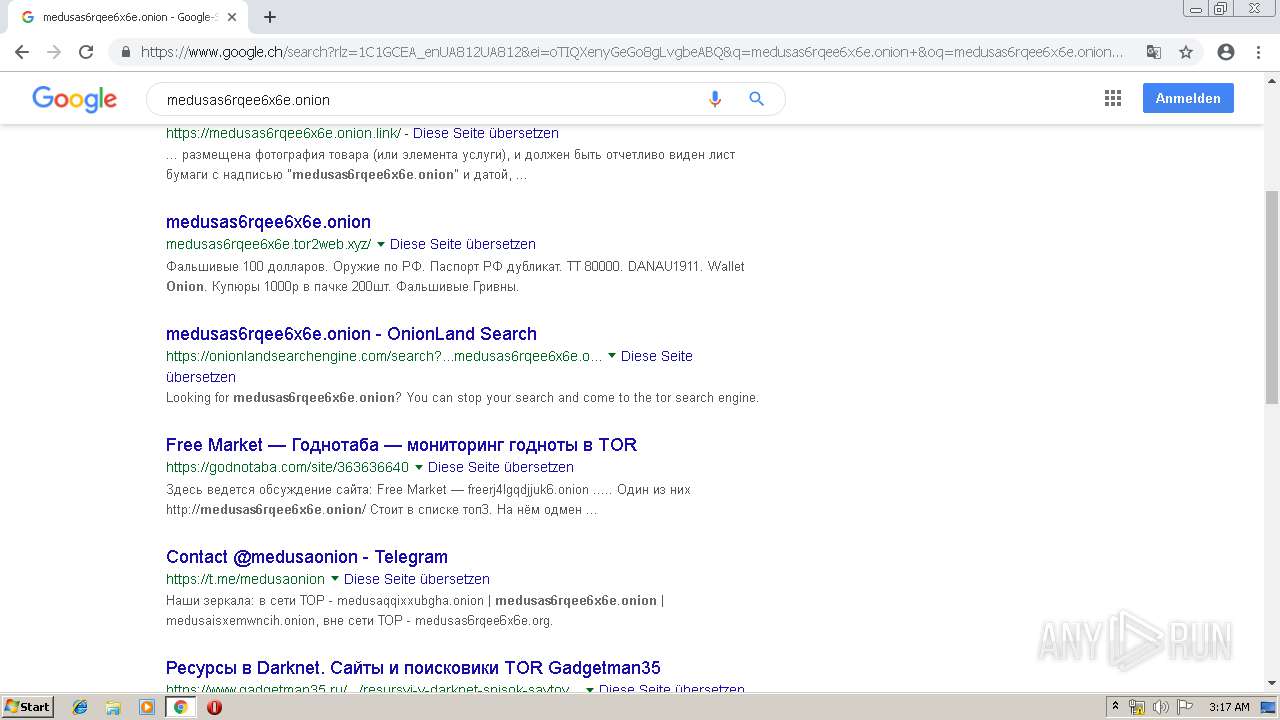
Task: Expand dropdown arrow next to t.me/medusaonion URL
Action: pos(335,579)
